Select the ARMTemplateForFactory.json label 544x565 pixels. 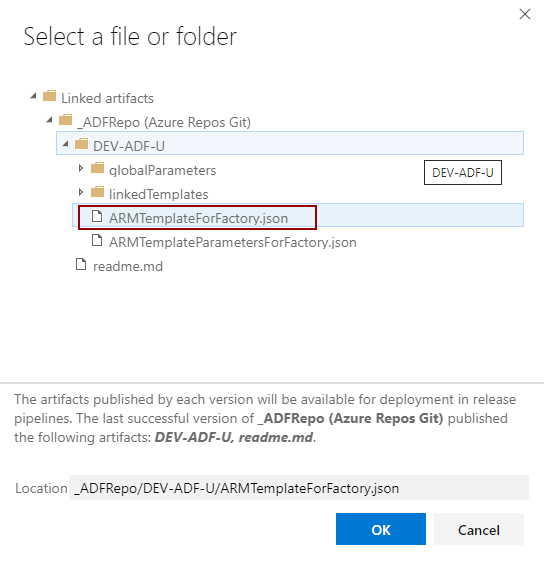199,218
